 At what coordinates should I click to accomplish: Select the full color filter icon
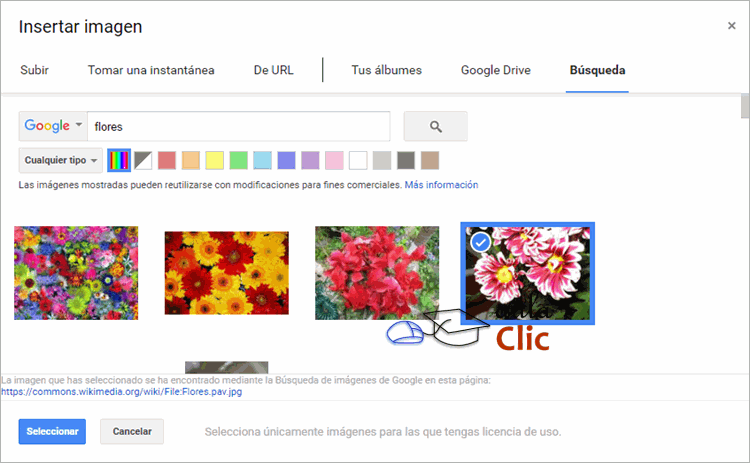pyautogui.click(x=119, y=160)
